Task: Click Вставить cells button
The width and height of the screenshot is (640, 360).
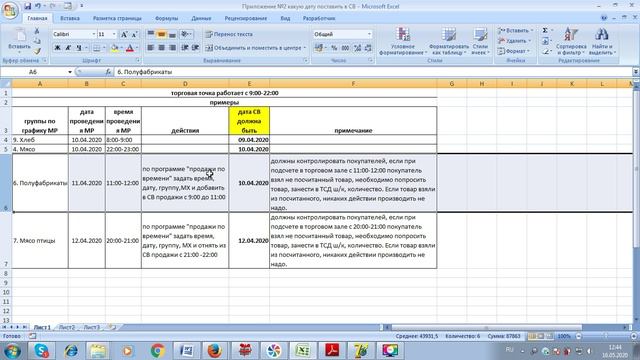Action: (x=516, y=31)
